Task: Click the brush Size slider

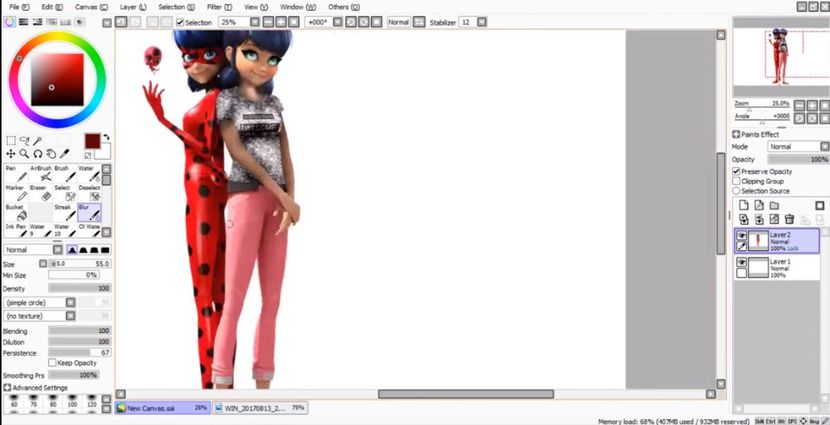Action: pyautogui.click(x=79, y=264)
